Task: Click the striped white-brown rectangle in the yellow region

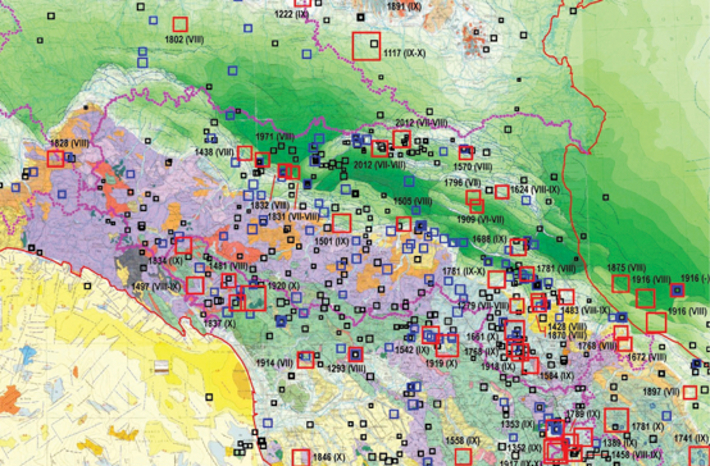Action: [160, 366]
